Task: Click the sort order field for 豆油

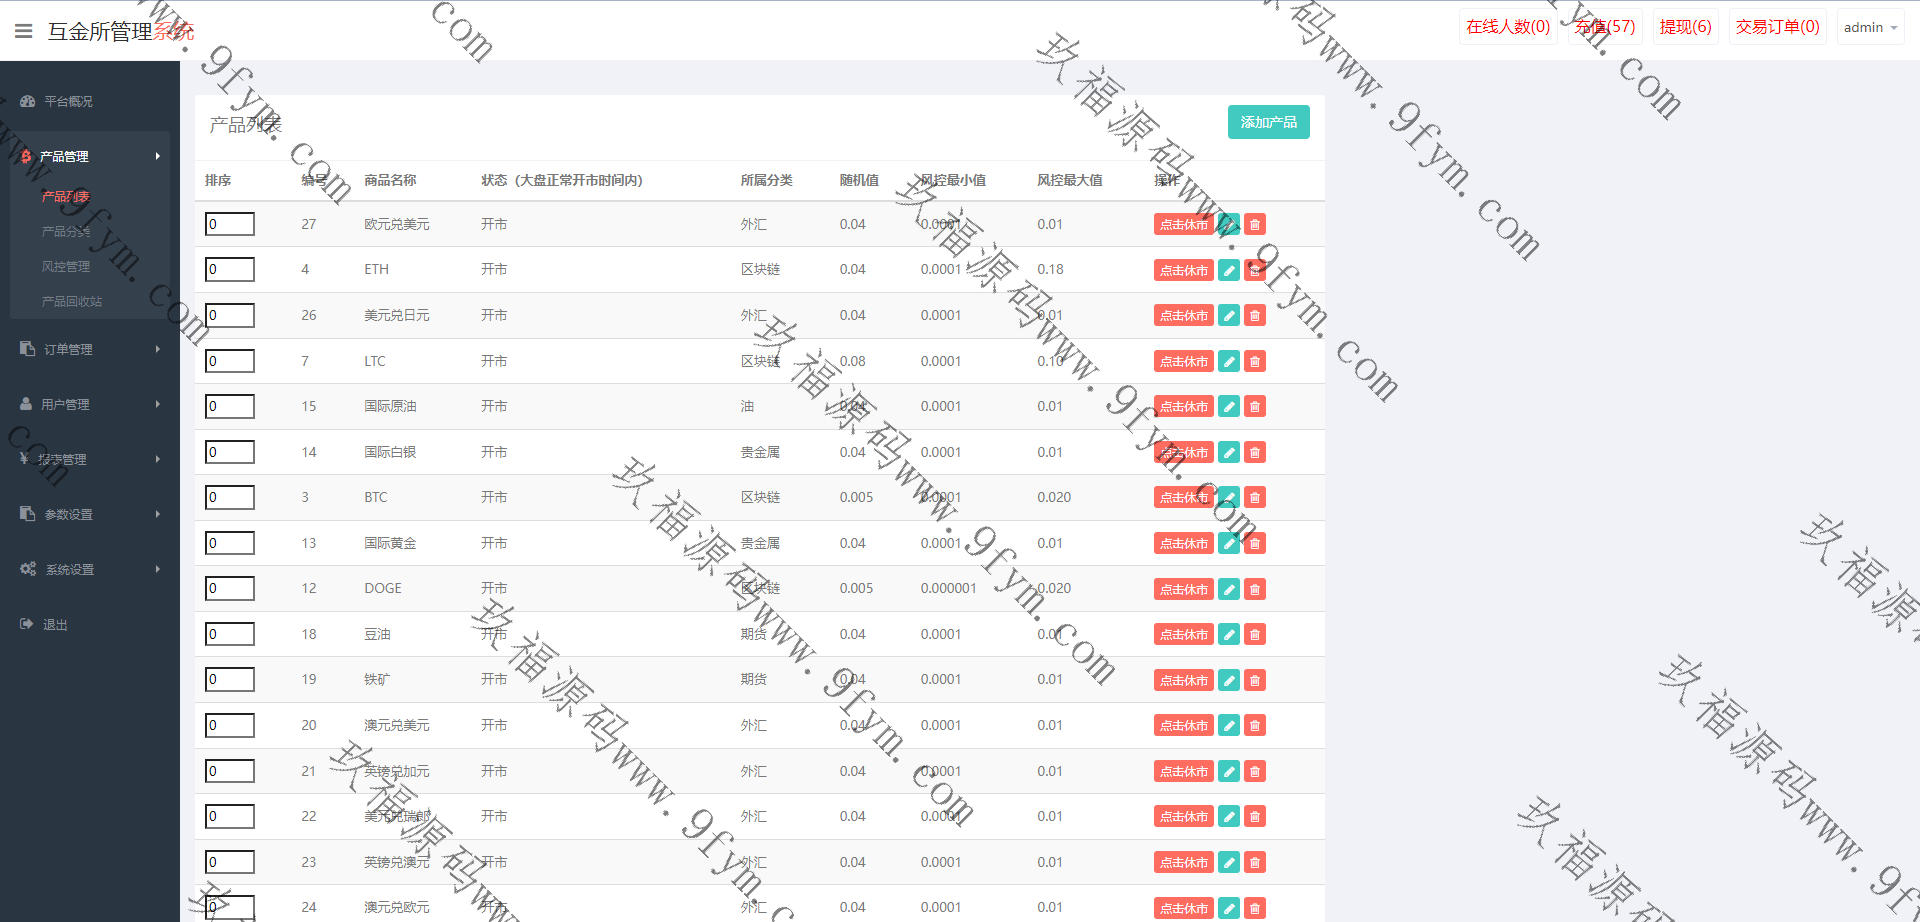Action: pyautogui.click(x=230, y=634)
